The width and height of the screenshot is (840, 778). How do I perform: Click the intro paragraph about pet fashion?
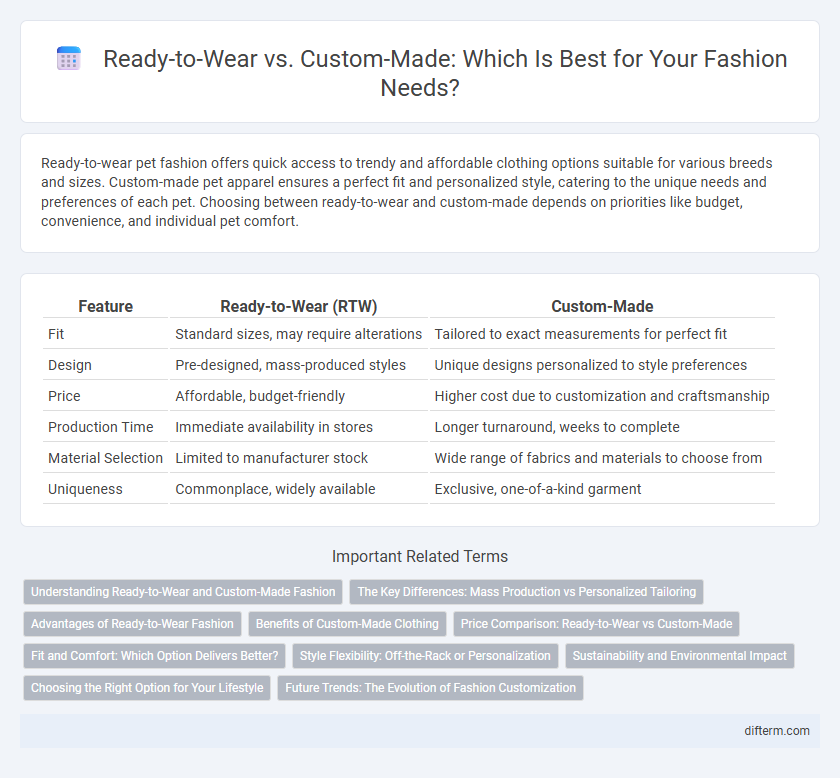click(407, 192)
